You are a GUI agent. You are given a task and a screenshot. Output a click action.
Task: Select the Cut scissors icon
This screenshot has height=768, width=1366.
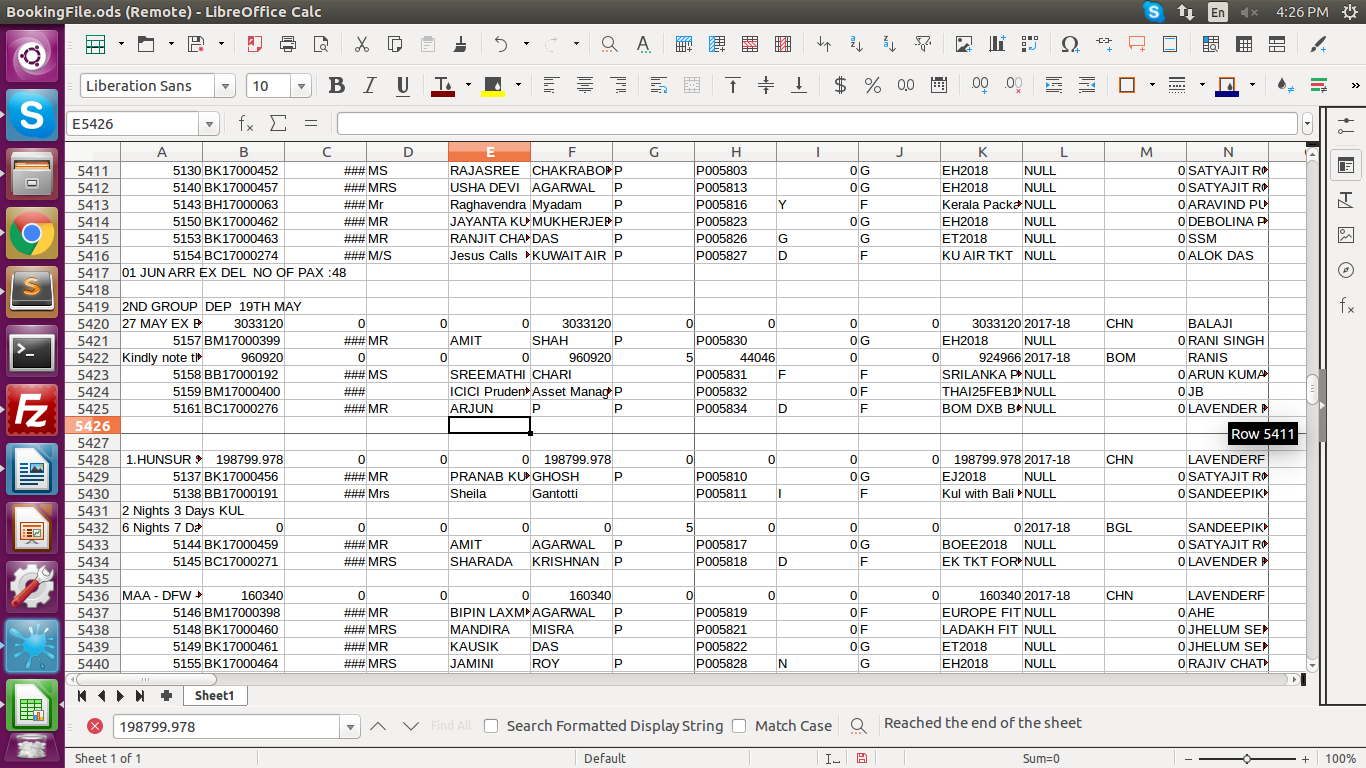coord(362,44)
